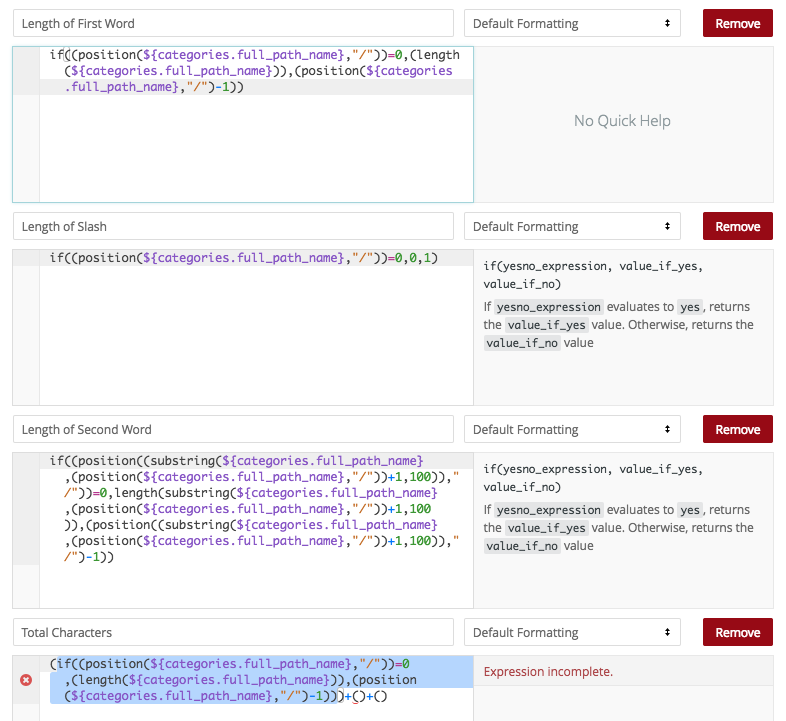Remove the Total Characters calculation
Viewport: 786px width, 721px height.
click(737, 632)
